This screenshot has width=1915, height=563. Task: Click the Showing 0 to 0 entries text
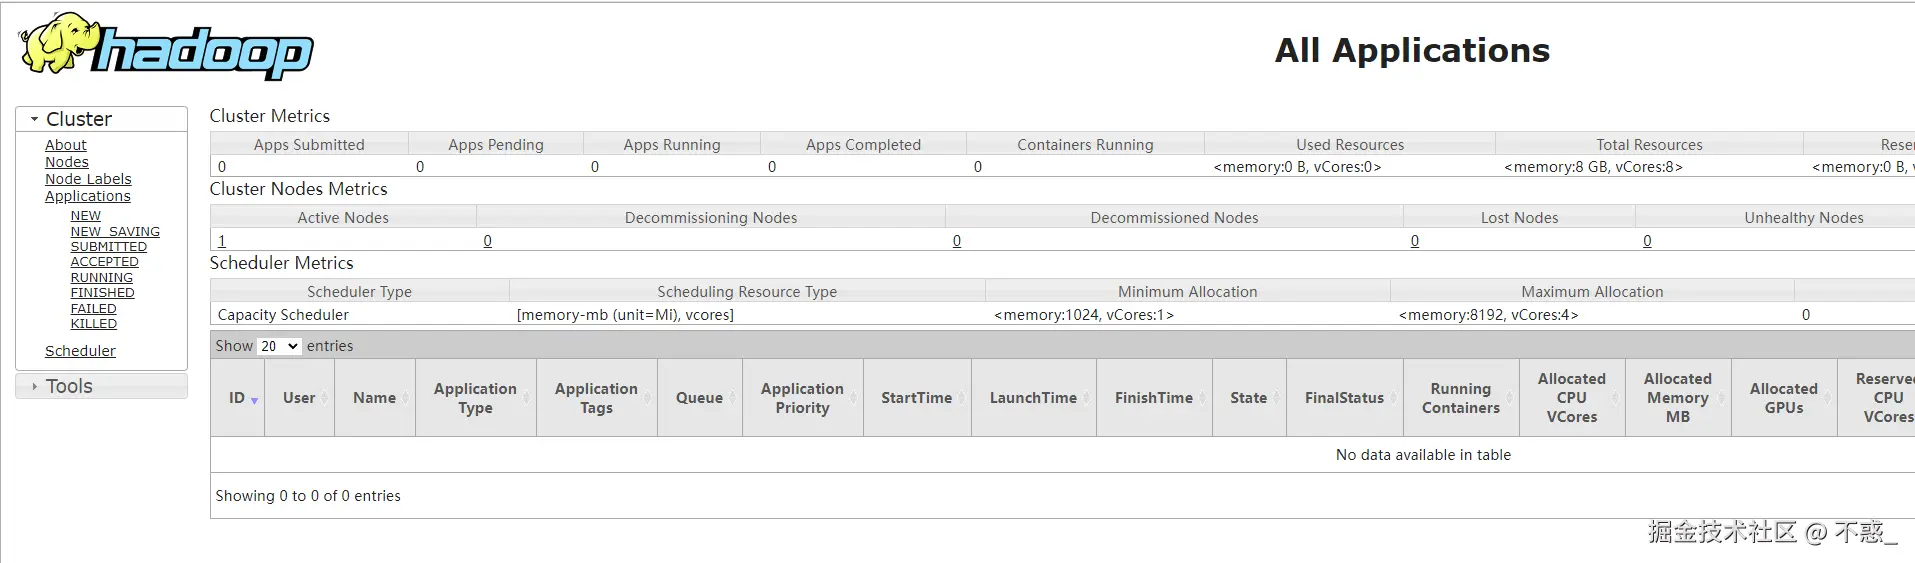308,496
